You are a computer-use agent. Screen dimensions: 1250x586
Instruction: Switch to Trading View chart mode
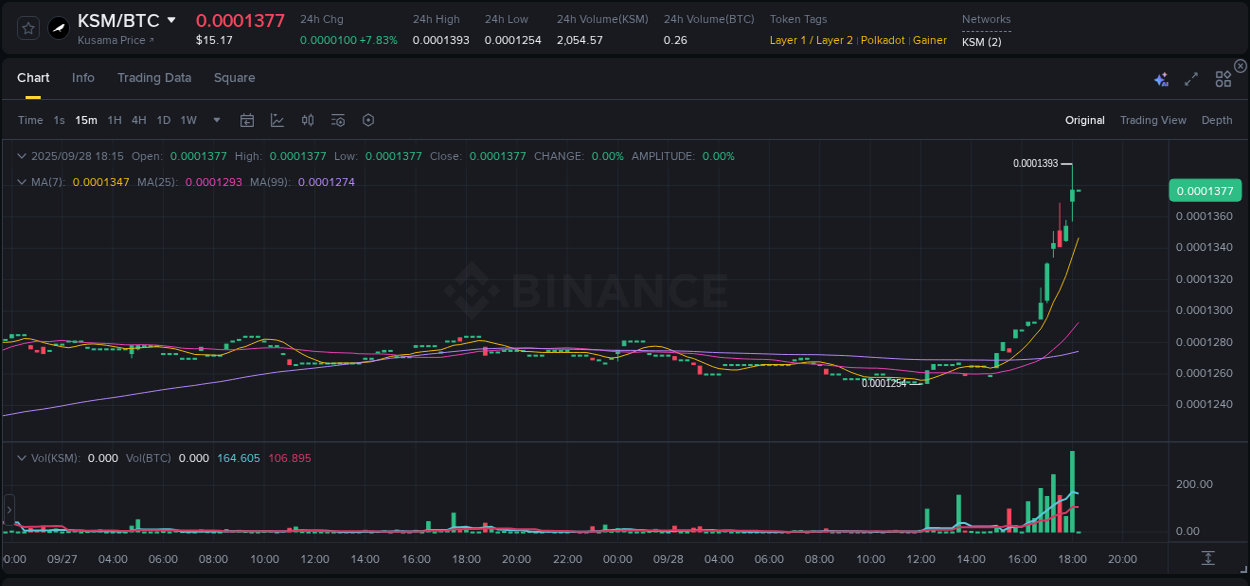point(1153,120)
